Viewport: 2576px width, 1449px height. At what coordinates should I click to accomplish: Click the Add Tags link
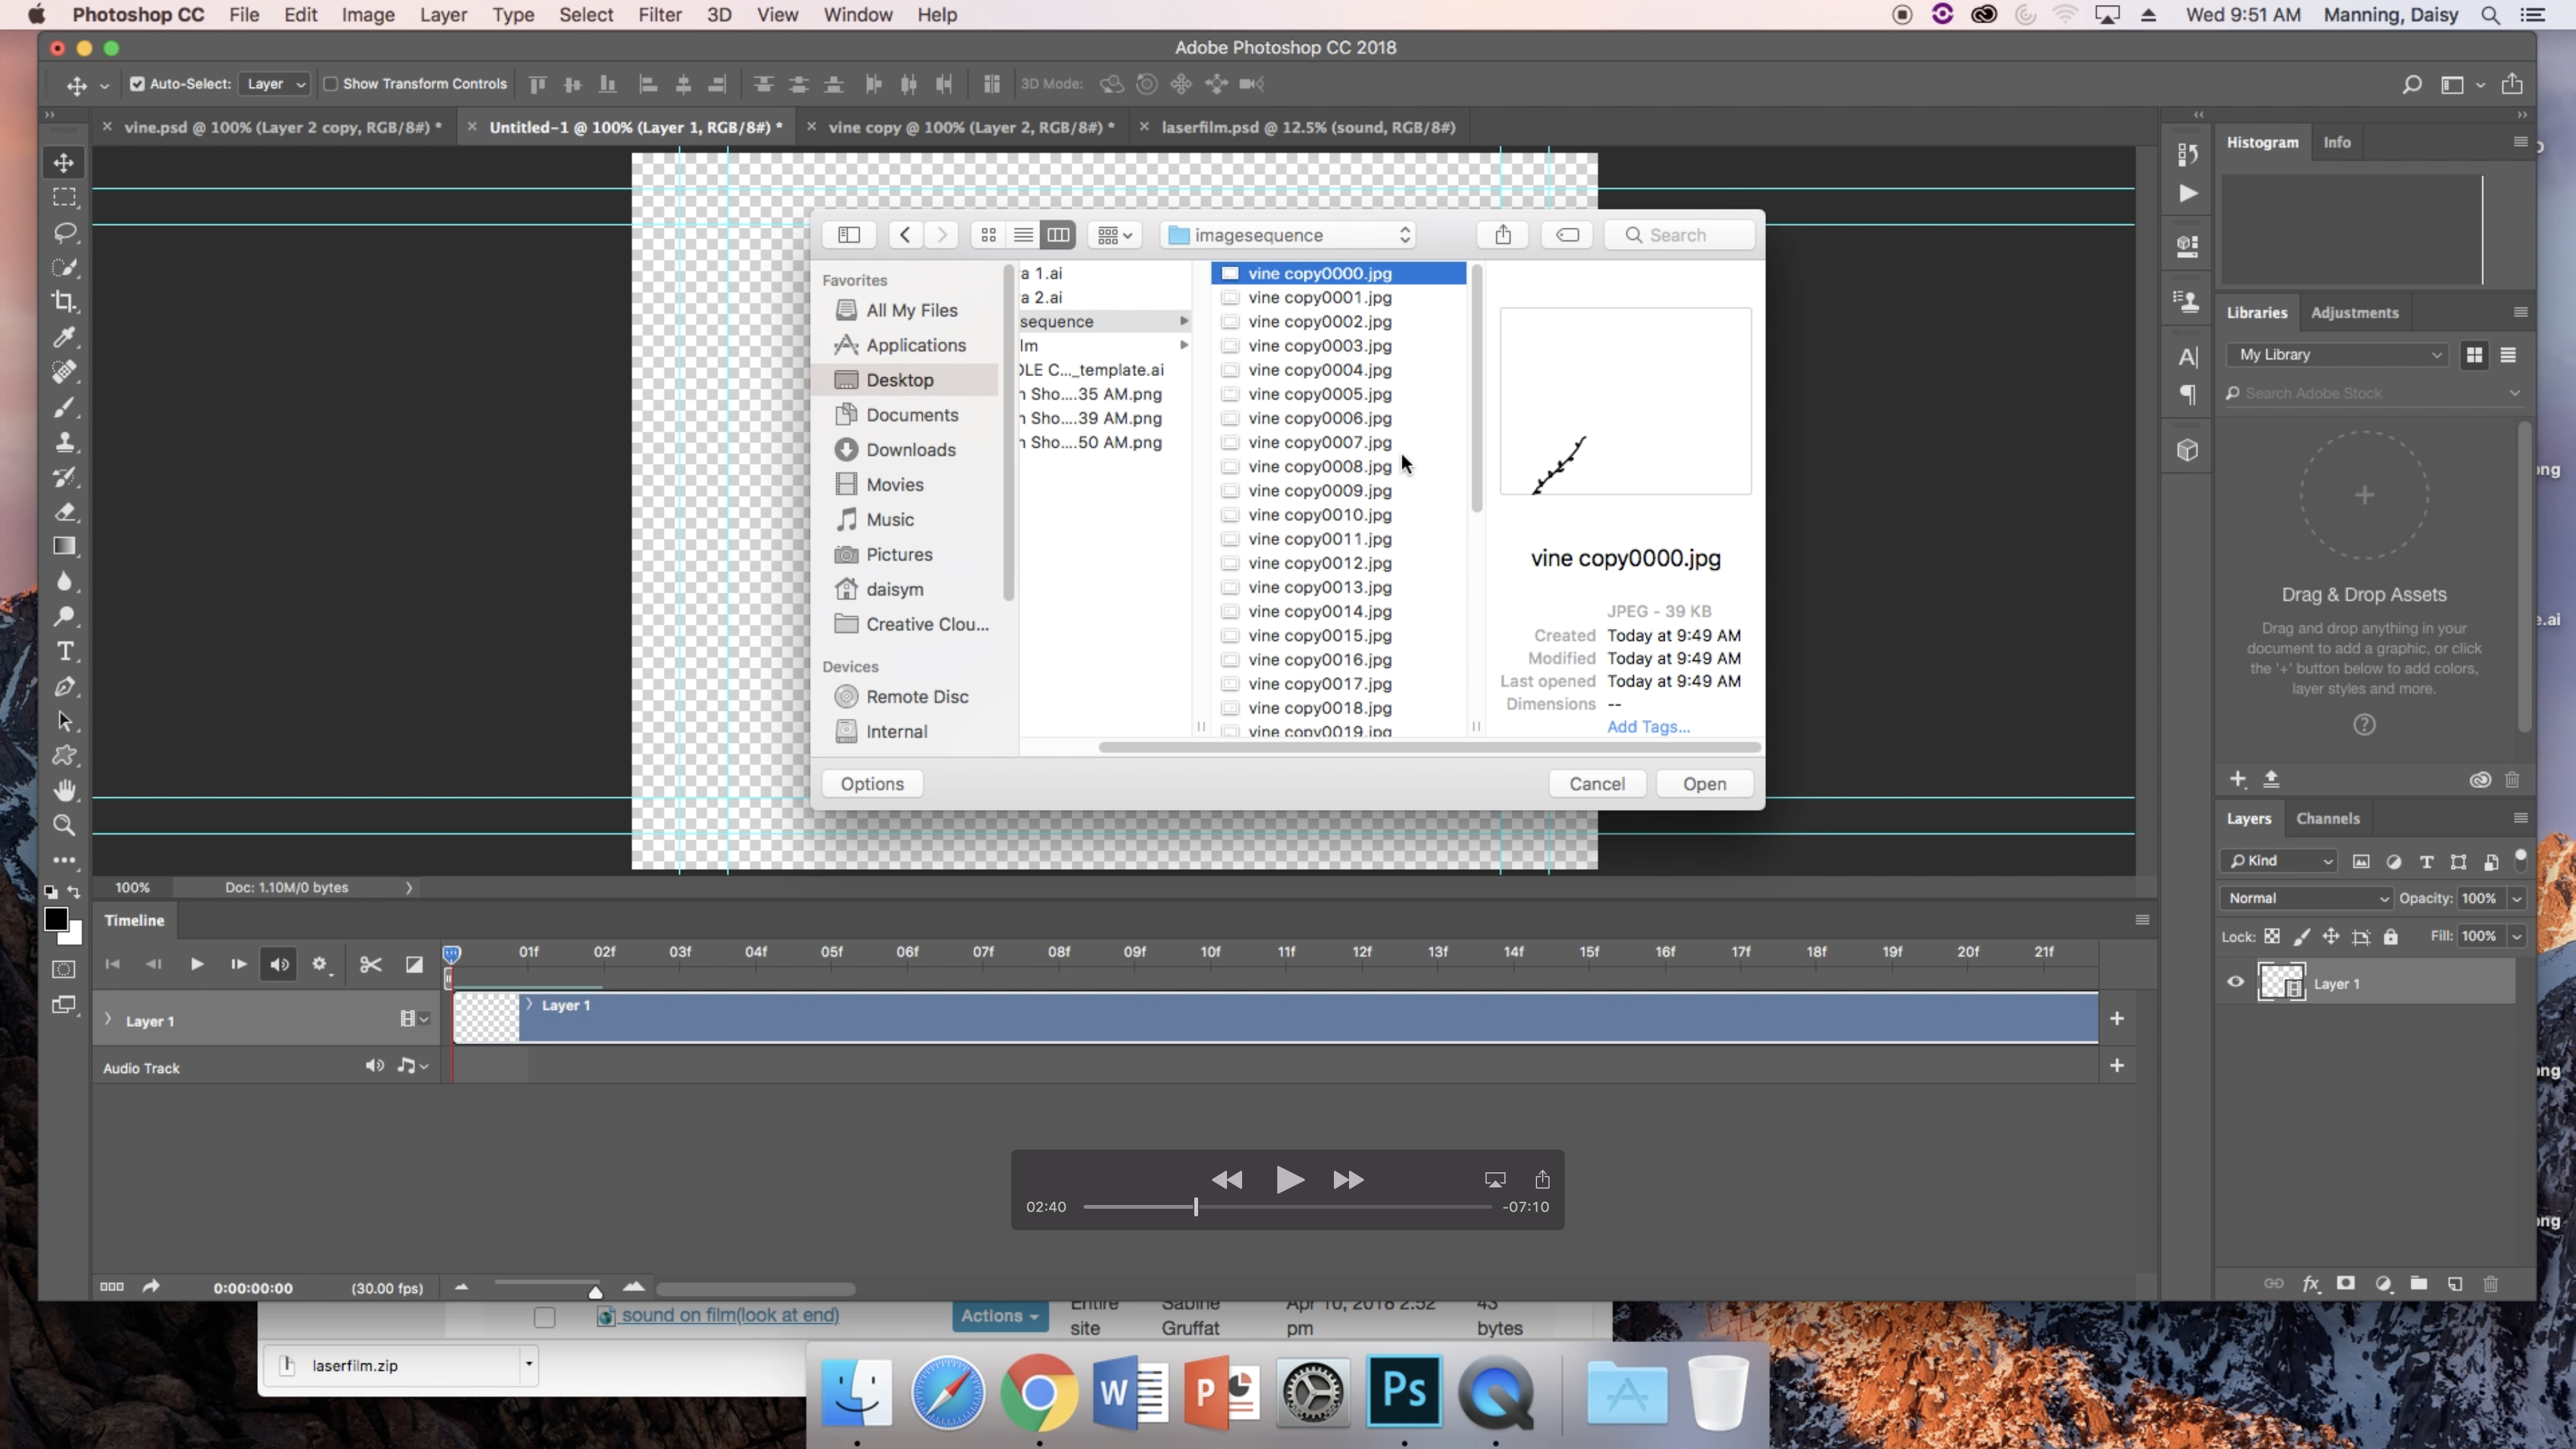point(1648,727)
